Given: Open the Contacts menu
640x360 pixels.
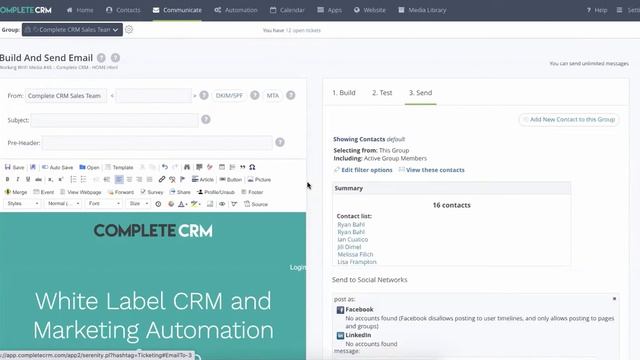Looking at the screenshot, I should (x=123, y=10).
